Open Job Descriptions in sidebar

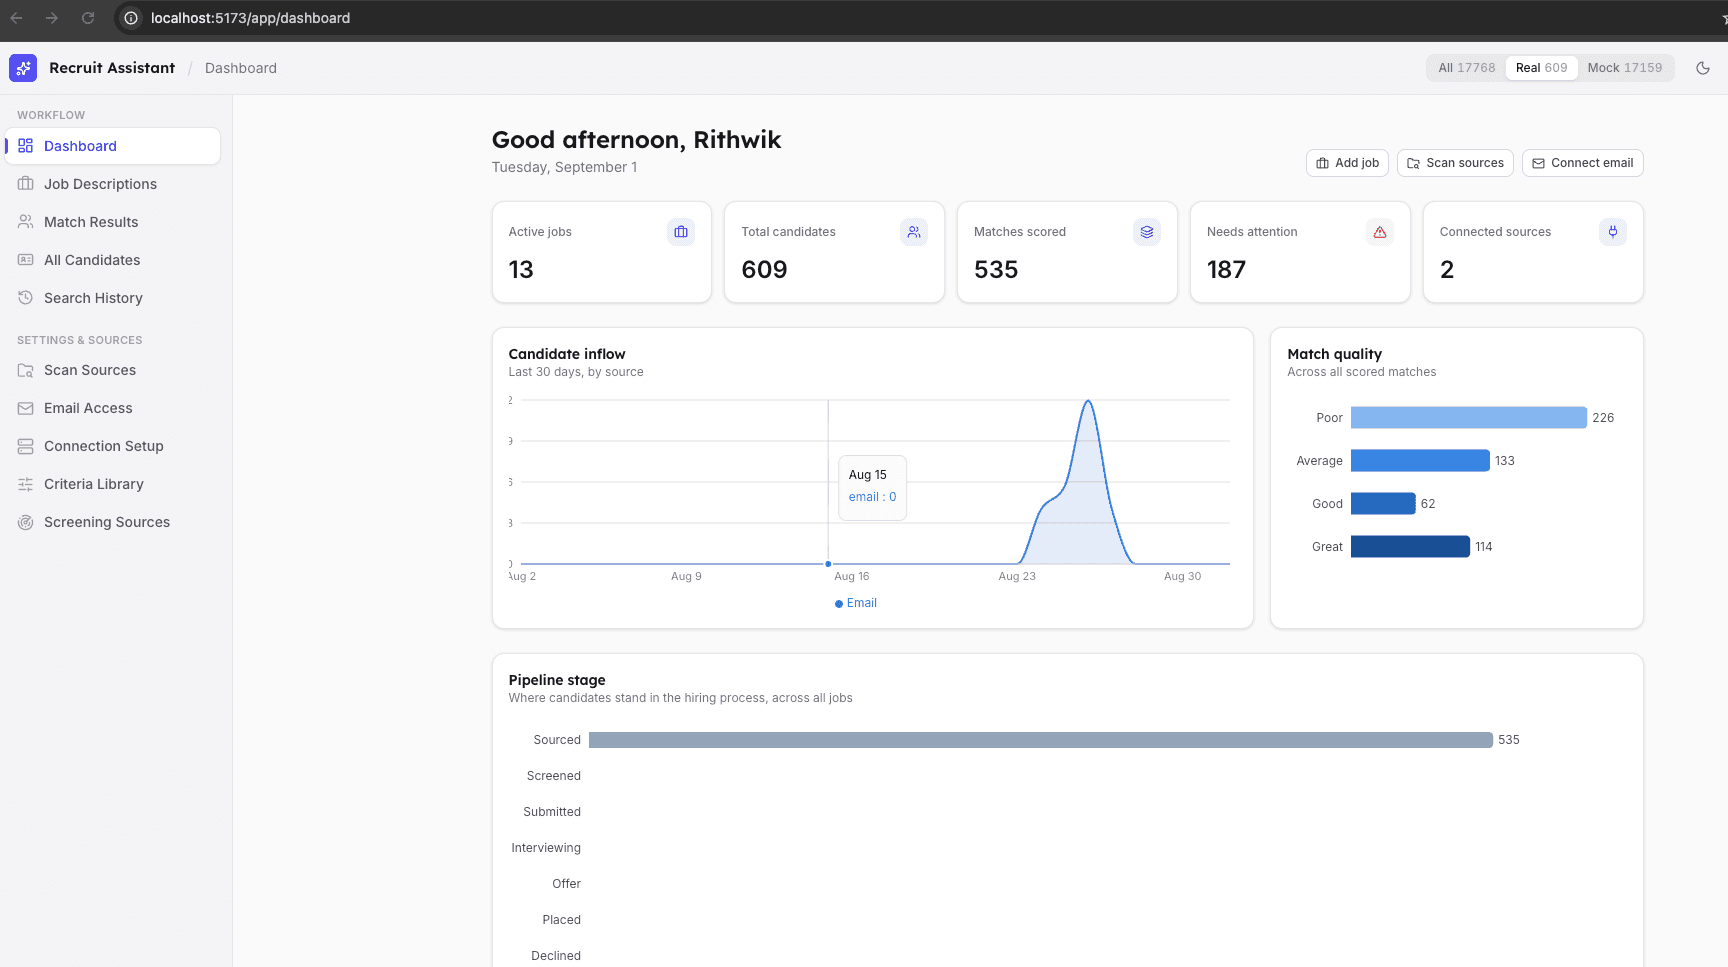click(113, 184)
